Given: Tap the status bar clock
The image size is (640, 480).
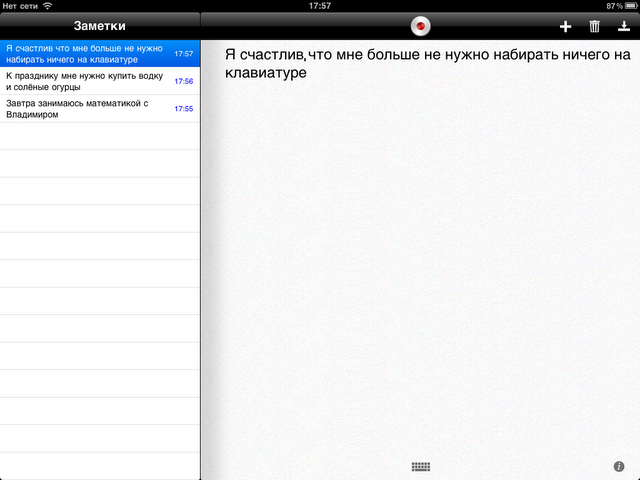Looking at the screenshot, I should point(320,6).
